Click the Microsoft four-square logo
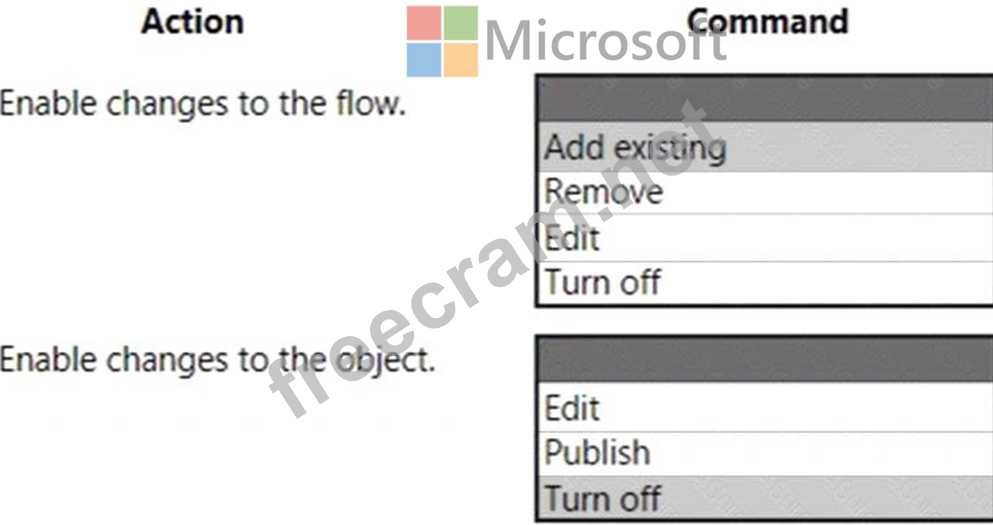 (x=442, y=42)
